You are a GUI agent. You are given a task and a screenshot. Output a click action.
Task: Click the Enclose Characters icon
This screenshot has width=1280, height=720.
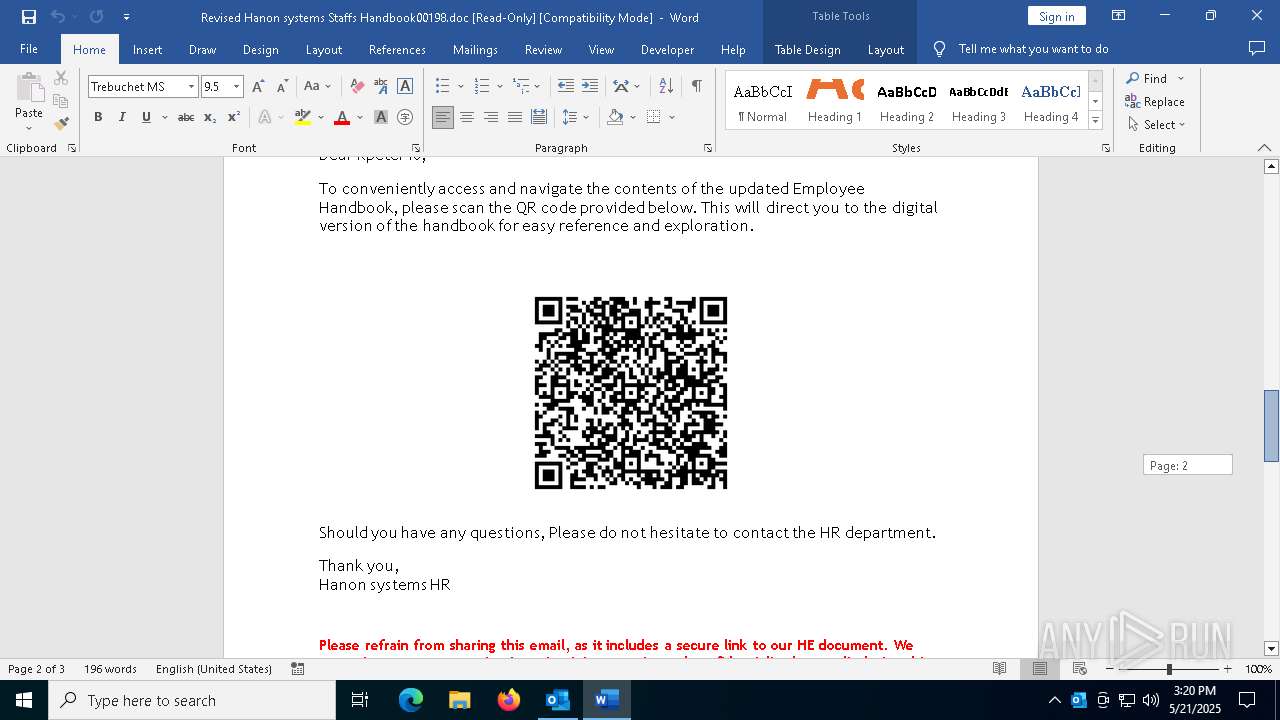click(405, 117)
